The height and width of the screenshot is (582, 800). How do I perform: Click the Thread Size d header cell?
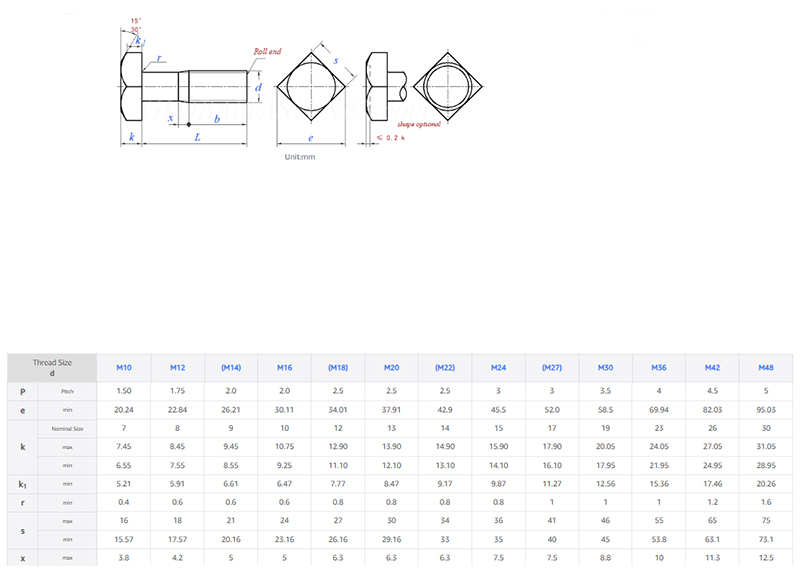coord(52,367)
